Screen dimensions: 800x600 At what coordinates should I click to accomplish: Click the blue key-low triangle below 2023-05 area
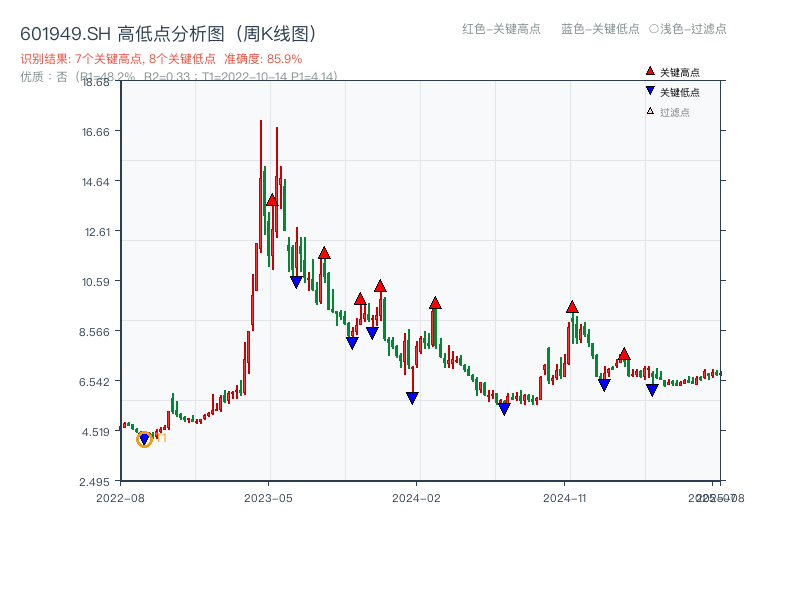coord(296,281)
